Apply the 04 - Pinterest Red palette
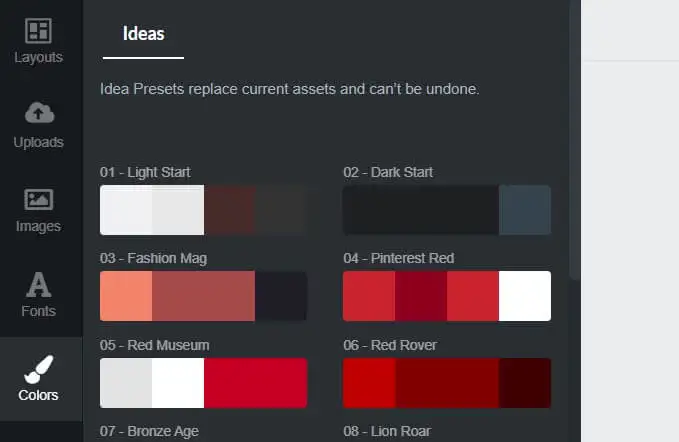Screen dimensions: 679x442 click(x=447, y=296)
